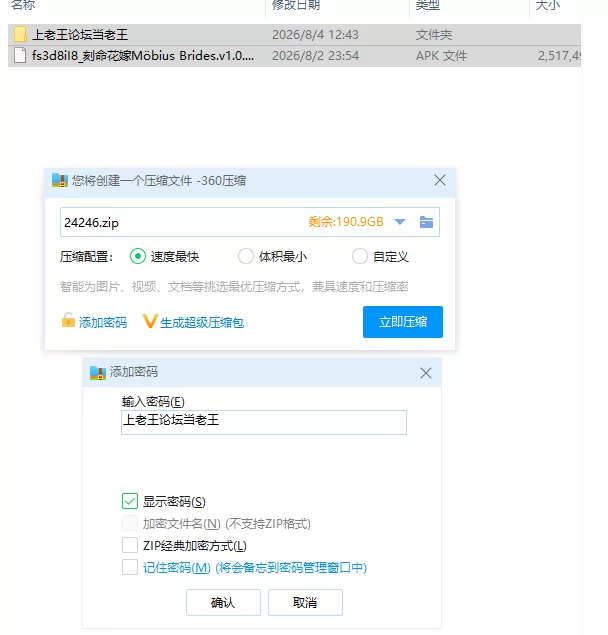Click the 生成超级压缩包 link
The height and width of the screenshot is (635, 608).
coord(202,323)
